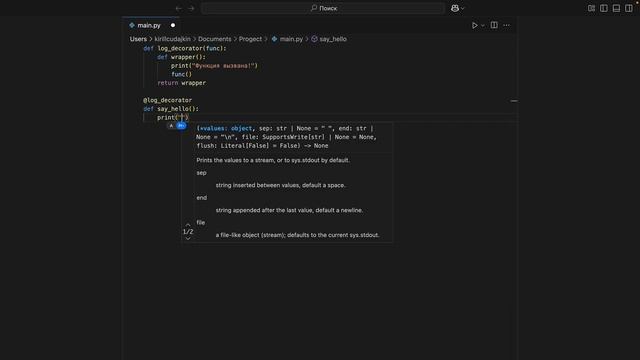Click the letter A input indicator badge
The height and width of the screenshot is (360, 640).
click(171, 126)
